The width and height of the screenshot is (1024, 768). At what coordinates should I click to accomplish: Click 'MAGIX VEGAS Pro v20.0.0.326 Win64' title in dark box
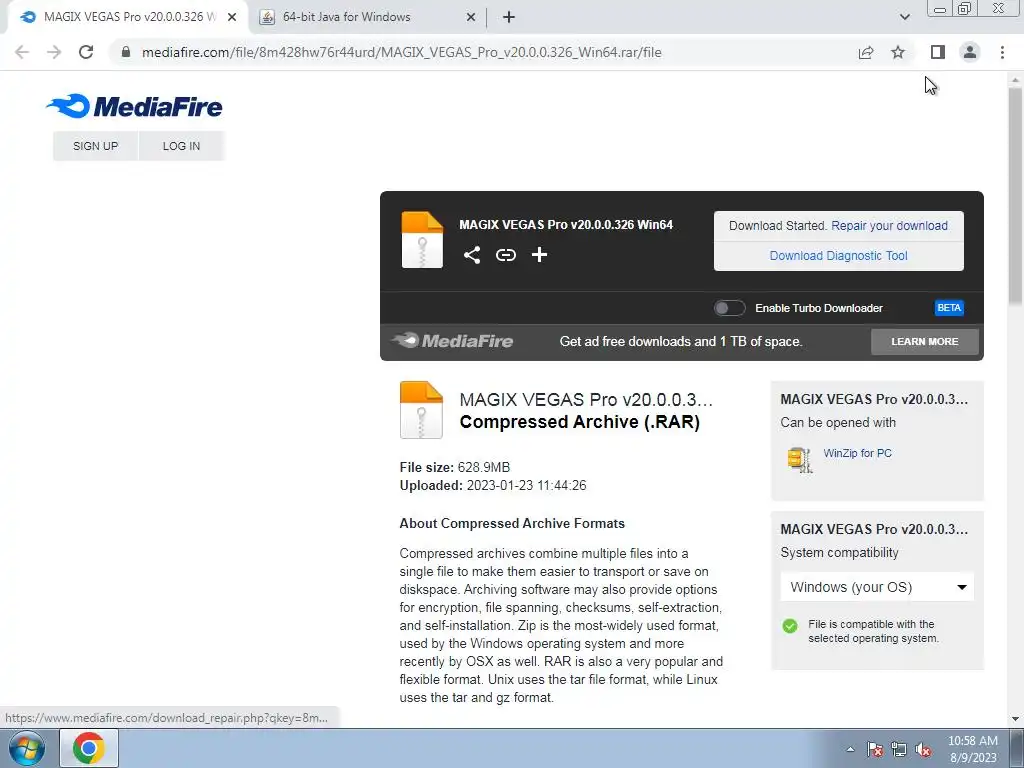click(x=566, y=225)
